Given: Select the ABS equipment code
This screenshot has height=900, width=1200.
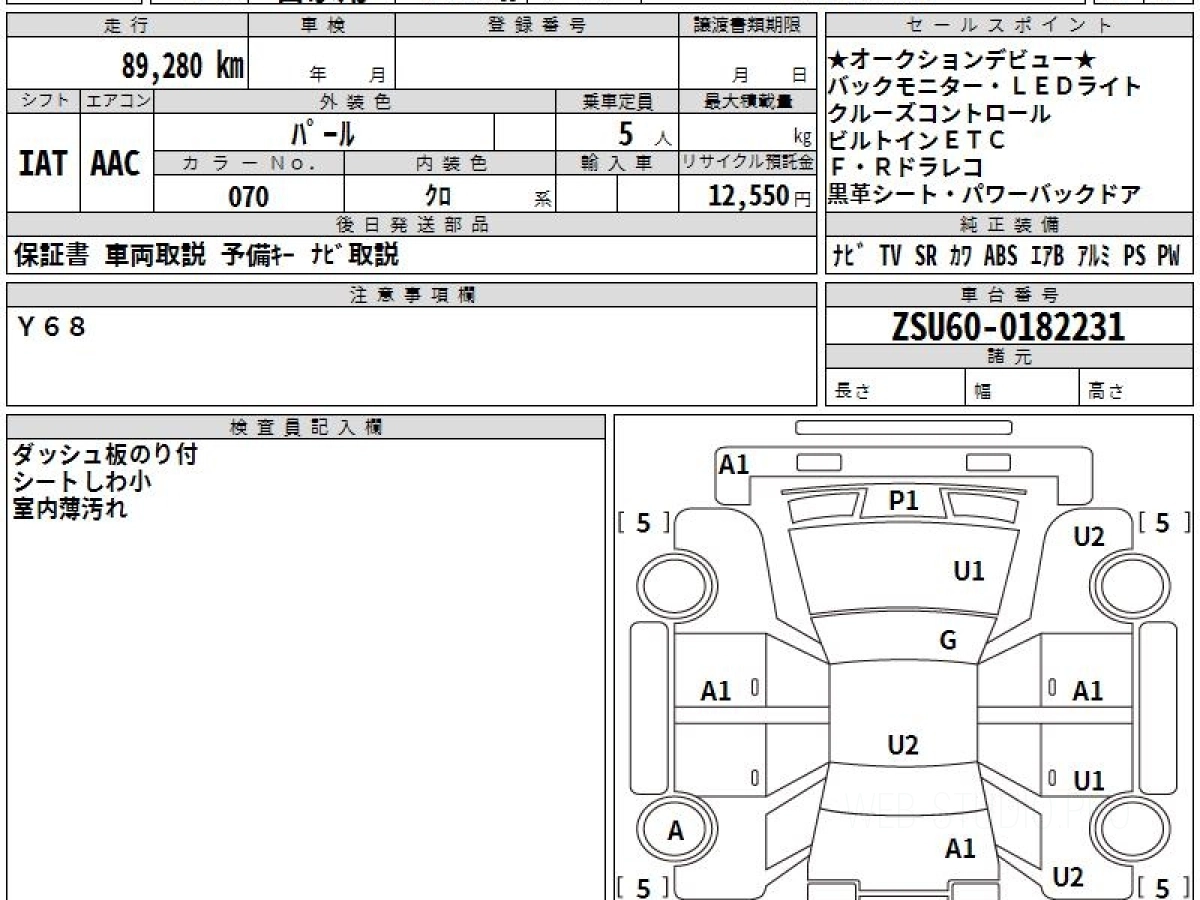Looking at the screenshot, I should click(1000, 256).
